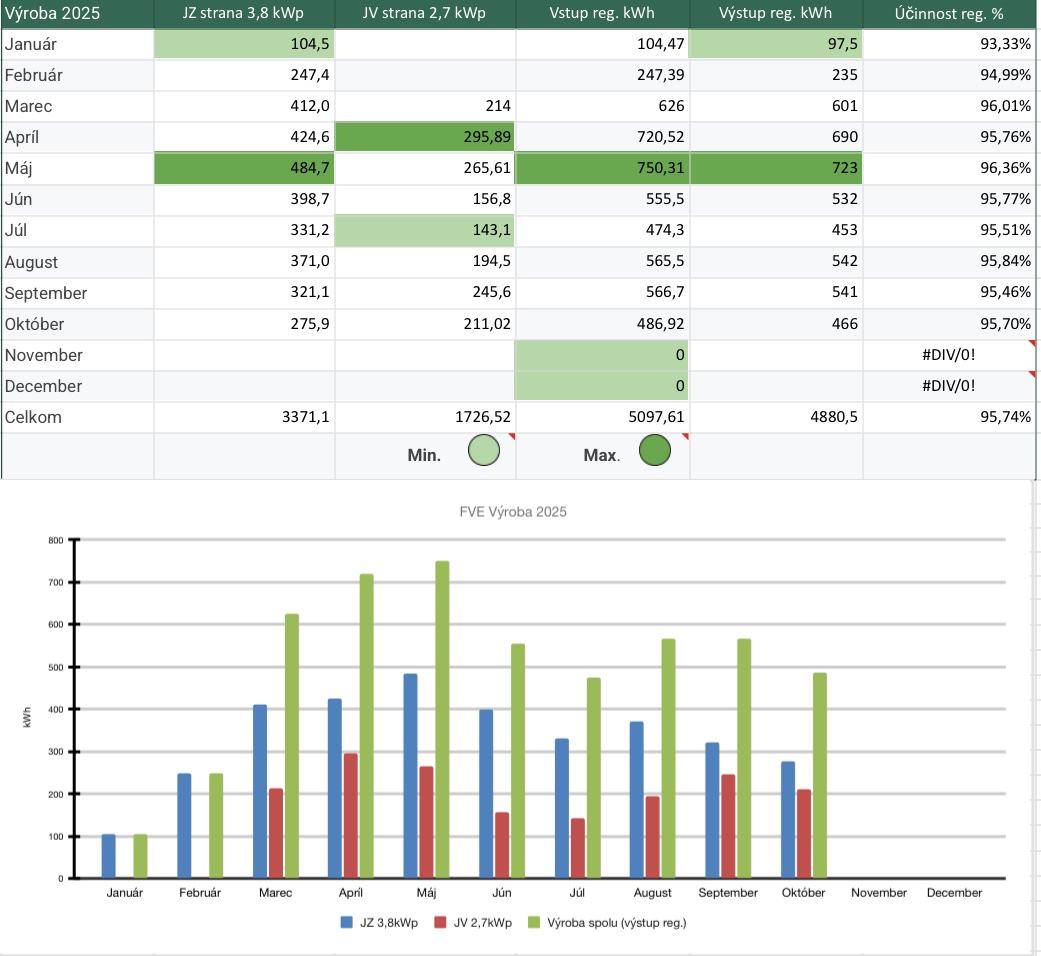
Task: Select the December row label cell
Action: [x=77, y=386]
